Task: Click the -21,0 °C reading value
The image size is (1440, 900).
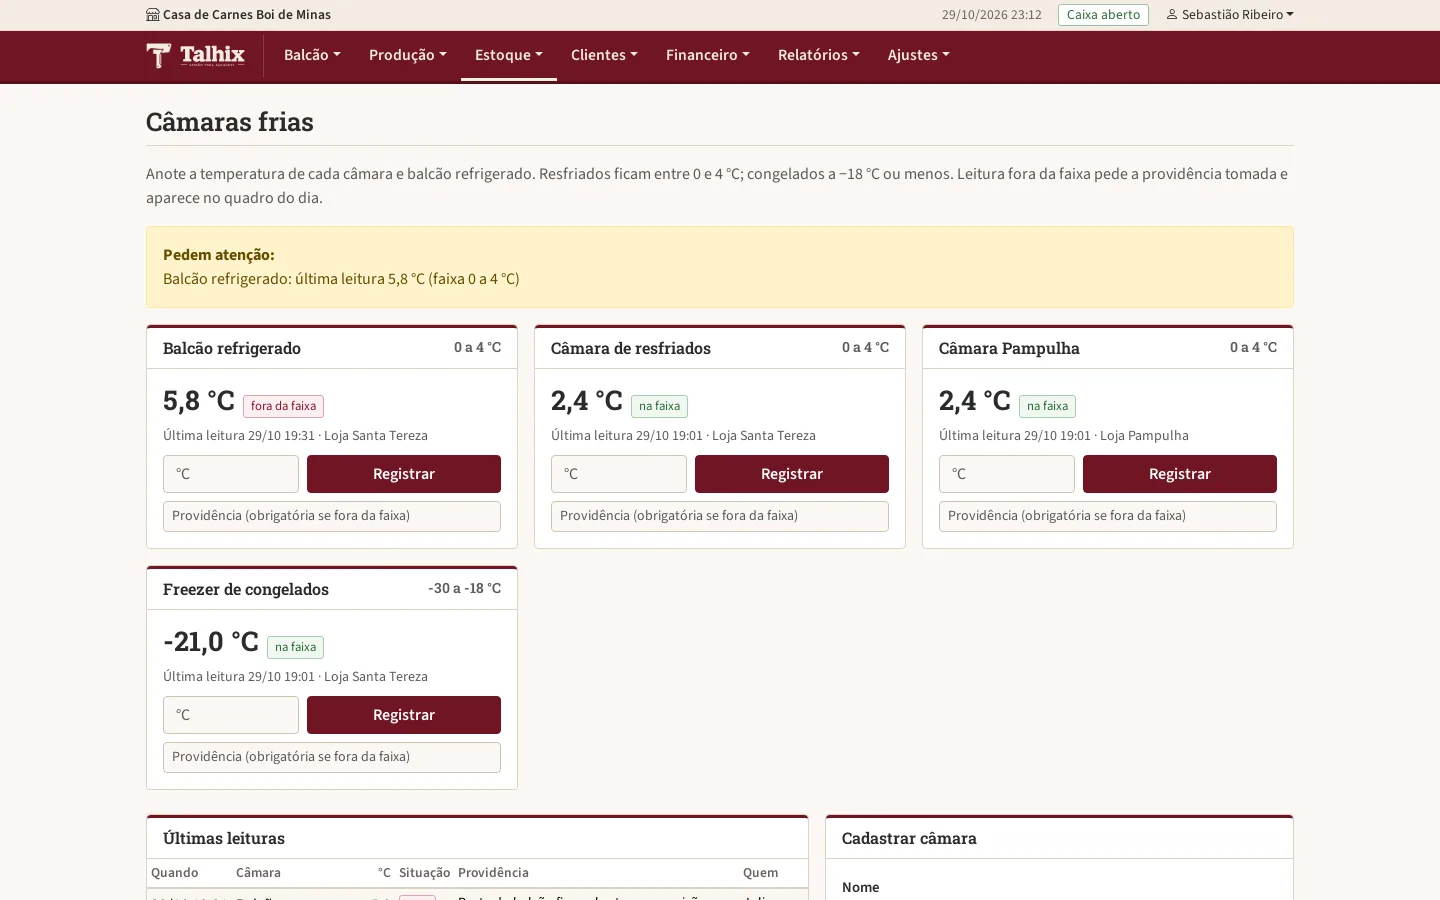Action: (211, 642)
